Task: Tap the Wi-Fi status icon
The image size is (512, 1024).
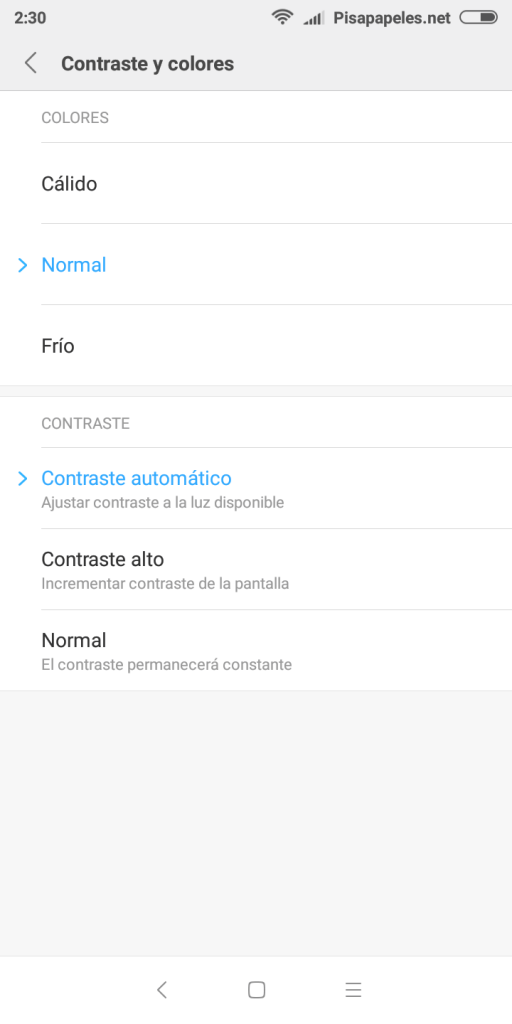Action: click(x=282, y=18)
